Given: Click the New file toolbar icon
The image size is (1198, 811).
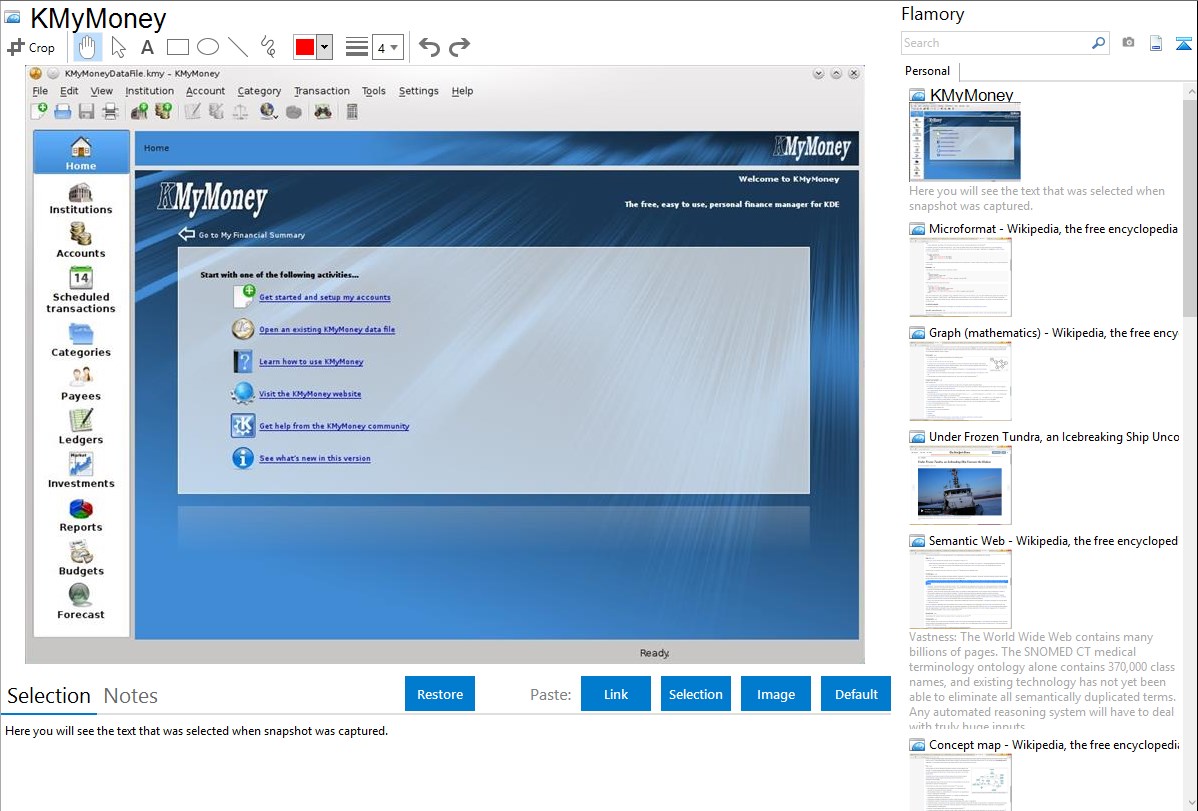Looking at the screenshot, I should [x=39, y=112].
